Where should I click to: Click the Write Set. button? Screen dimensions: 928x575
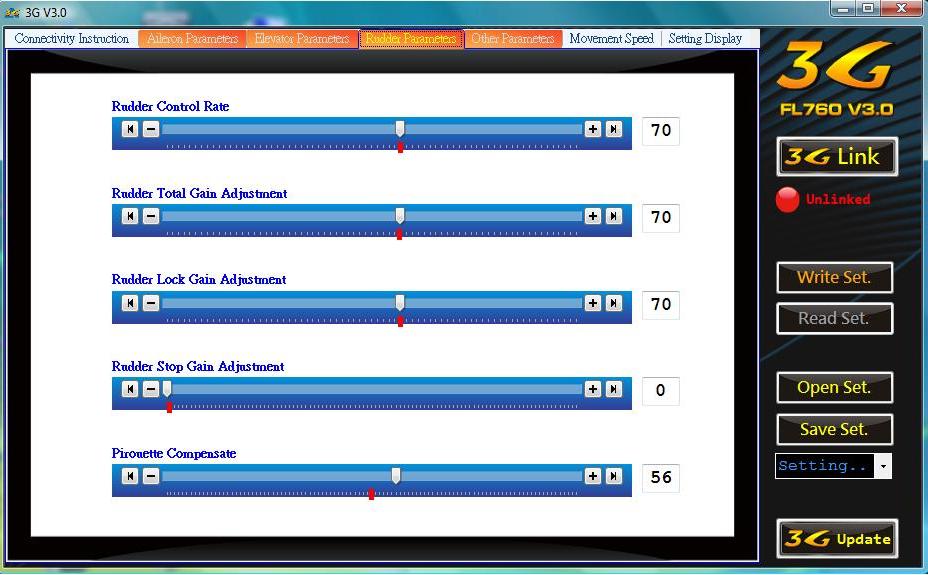pyautogui.click(x=834, y=278)
